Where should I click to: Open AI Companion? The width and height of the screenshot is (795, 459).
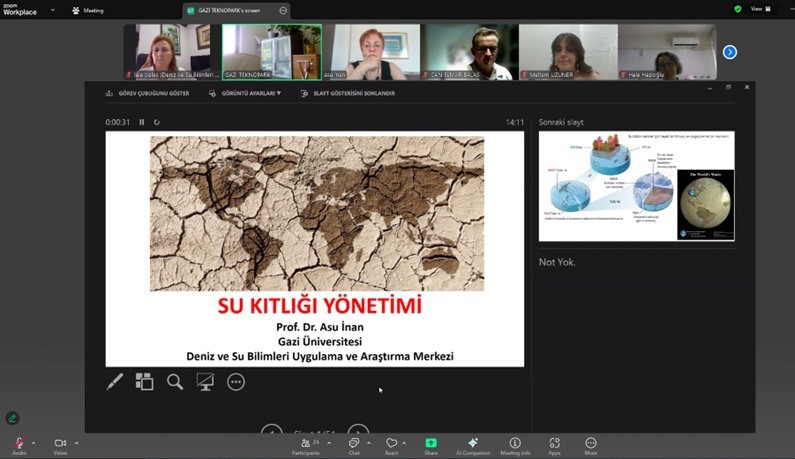473,446
